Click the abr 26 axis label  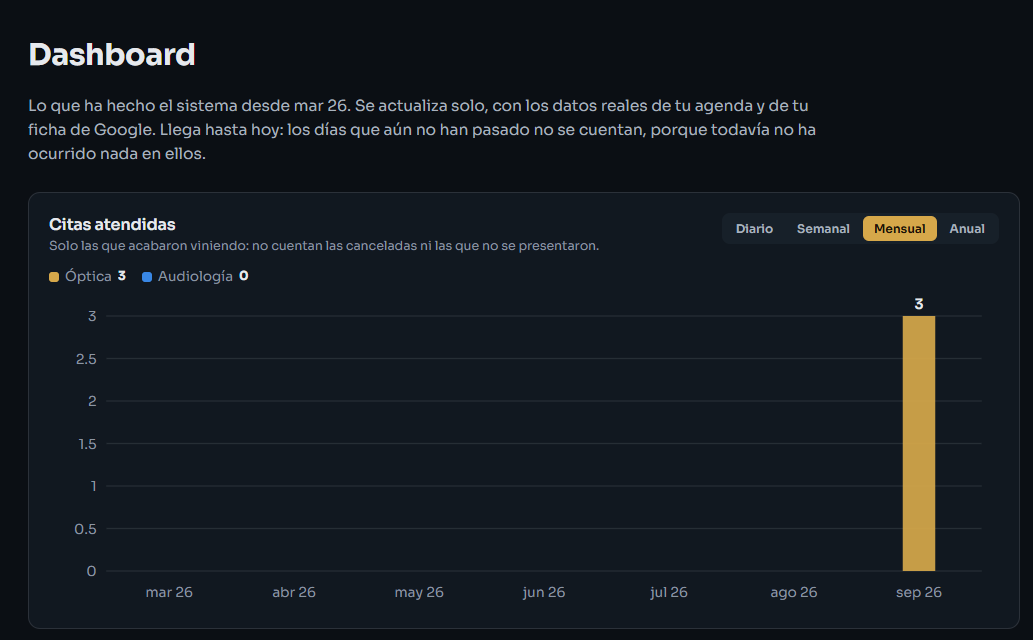(x=294, y=593)
